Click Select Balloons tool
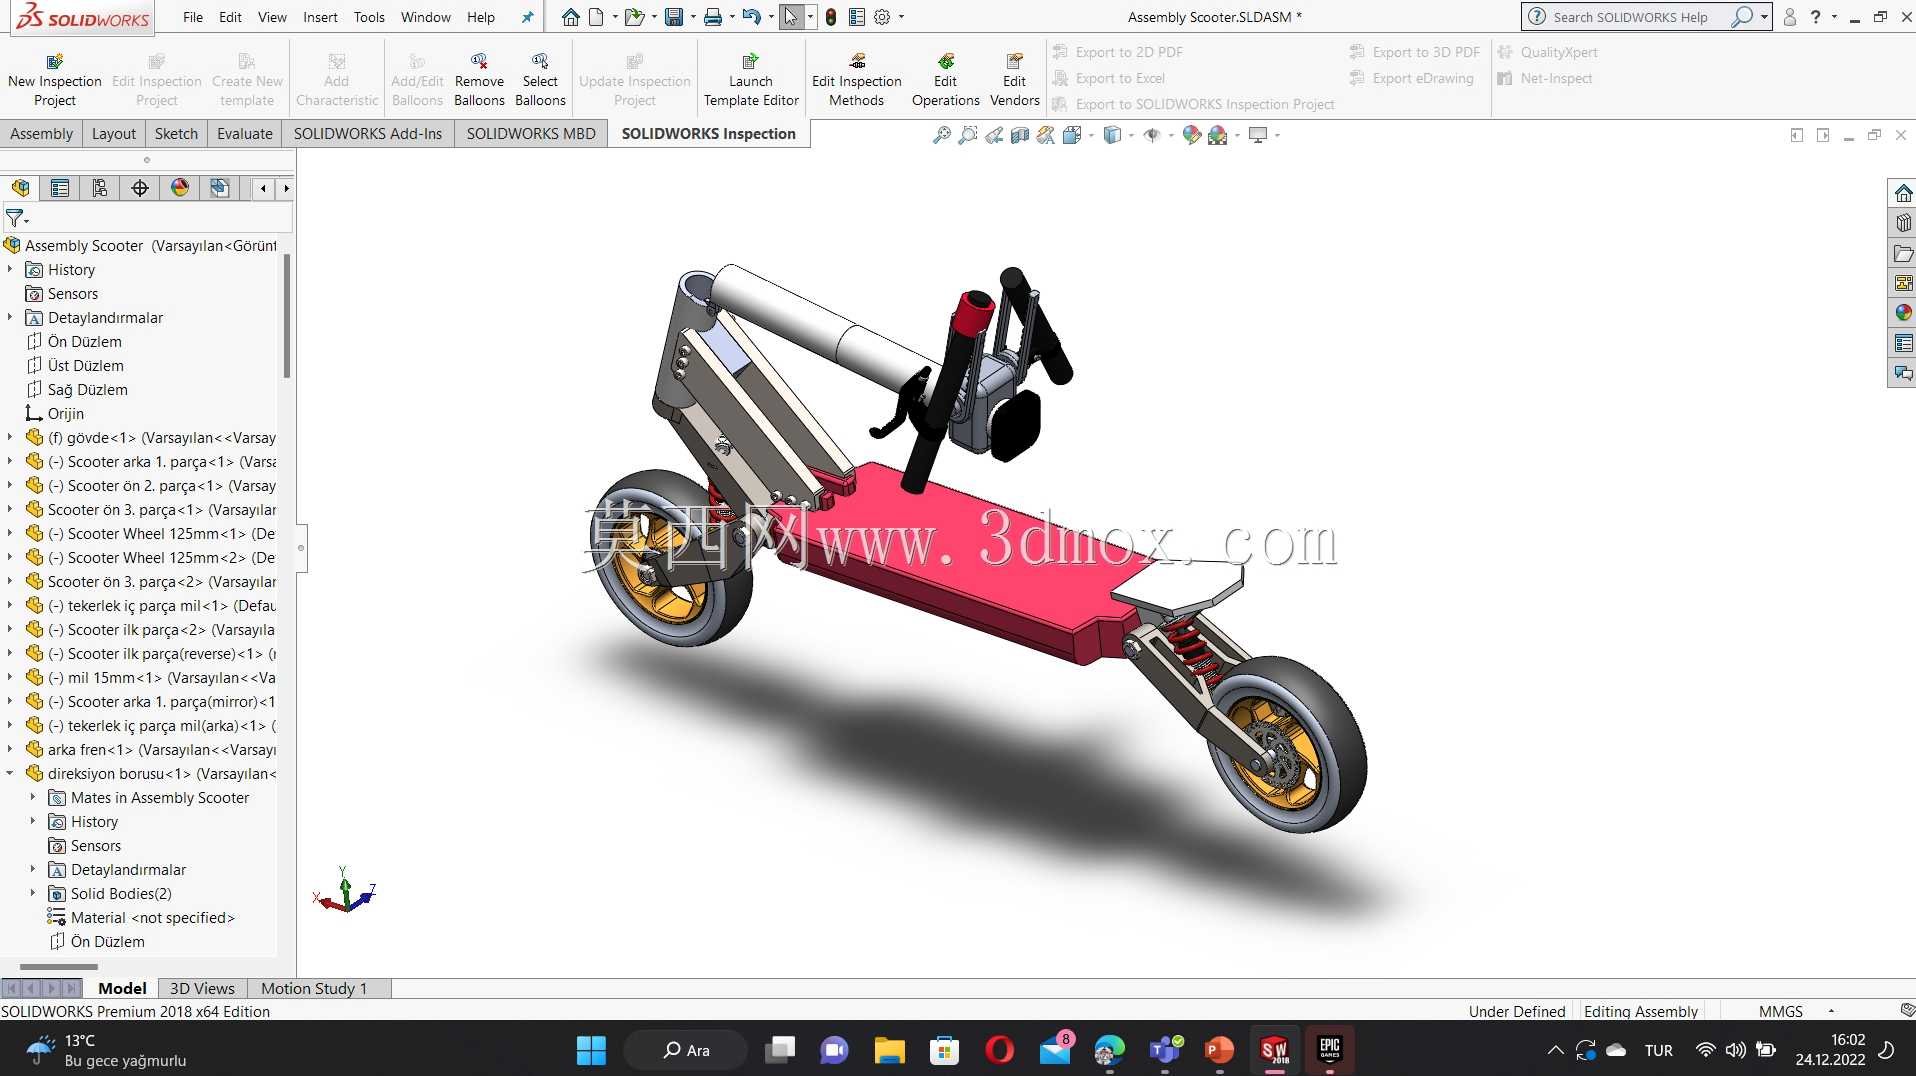 (x=540, y=80)
